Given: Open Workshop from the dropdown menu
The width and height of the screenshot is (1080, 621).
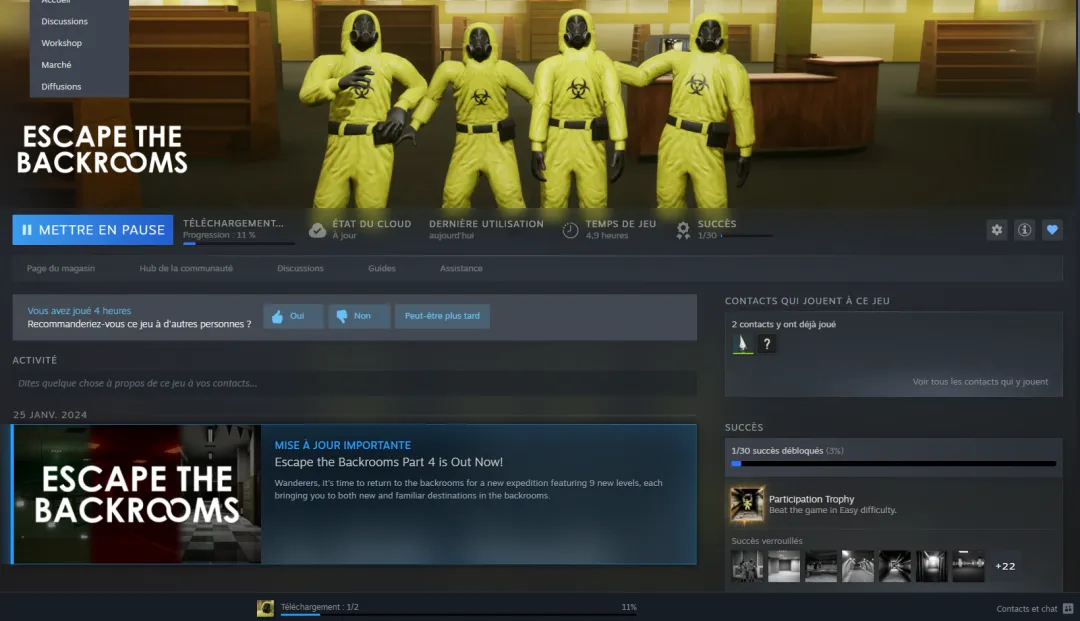Looking at the screenshot, I should point(62,43).
